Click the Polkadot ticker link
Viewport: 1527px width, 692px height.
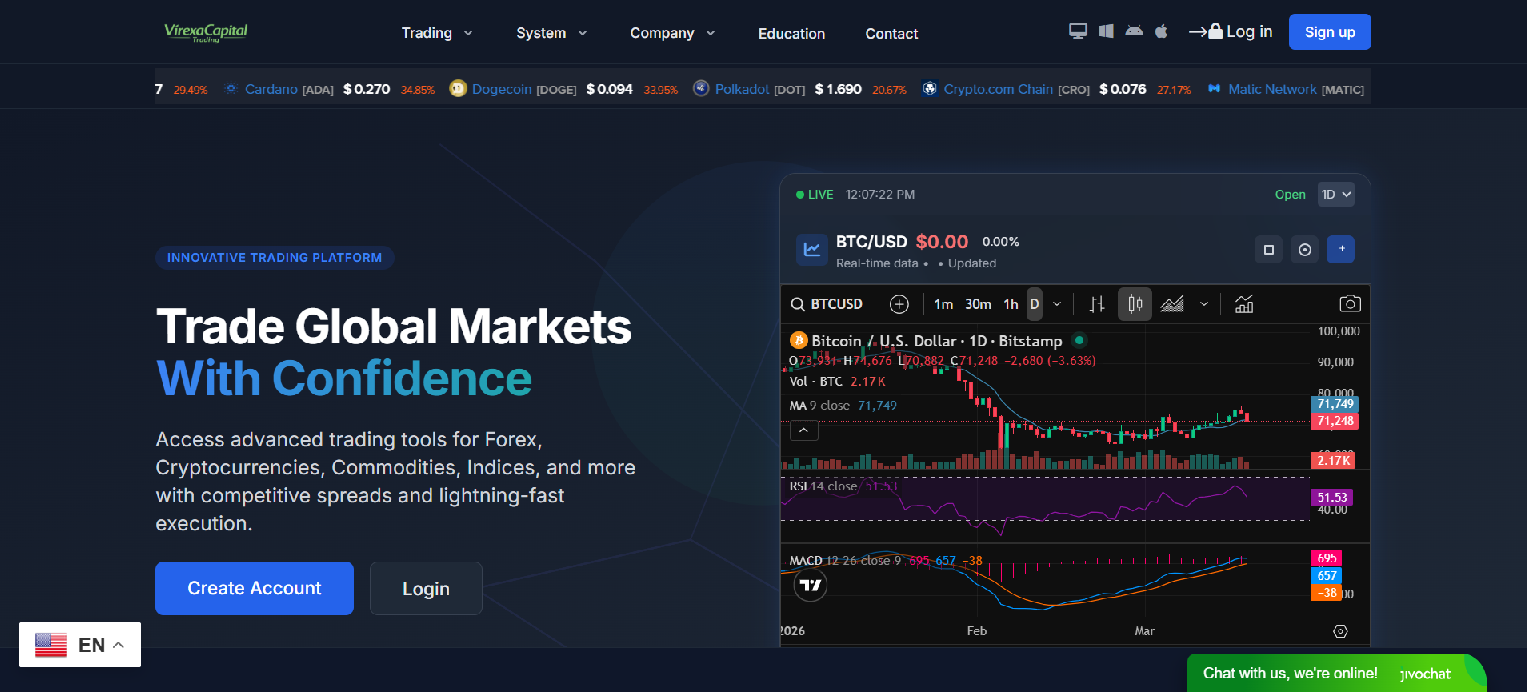pos(742,89)
